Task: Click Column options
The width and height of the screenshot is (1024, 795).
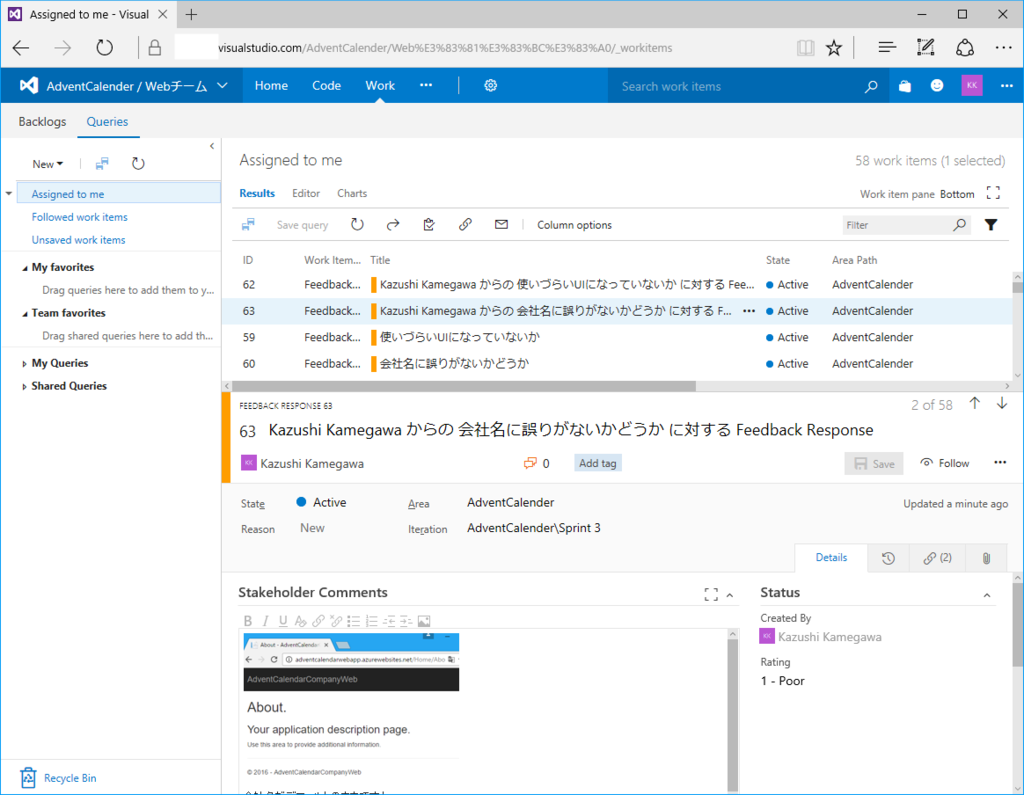Action: [x=575, y=225]
